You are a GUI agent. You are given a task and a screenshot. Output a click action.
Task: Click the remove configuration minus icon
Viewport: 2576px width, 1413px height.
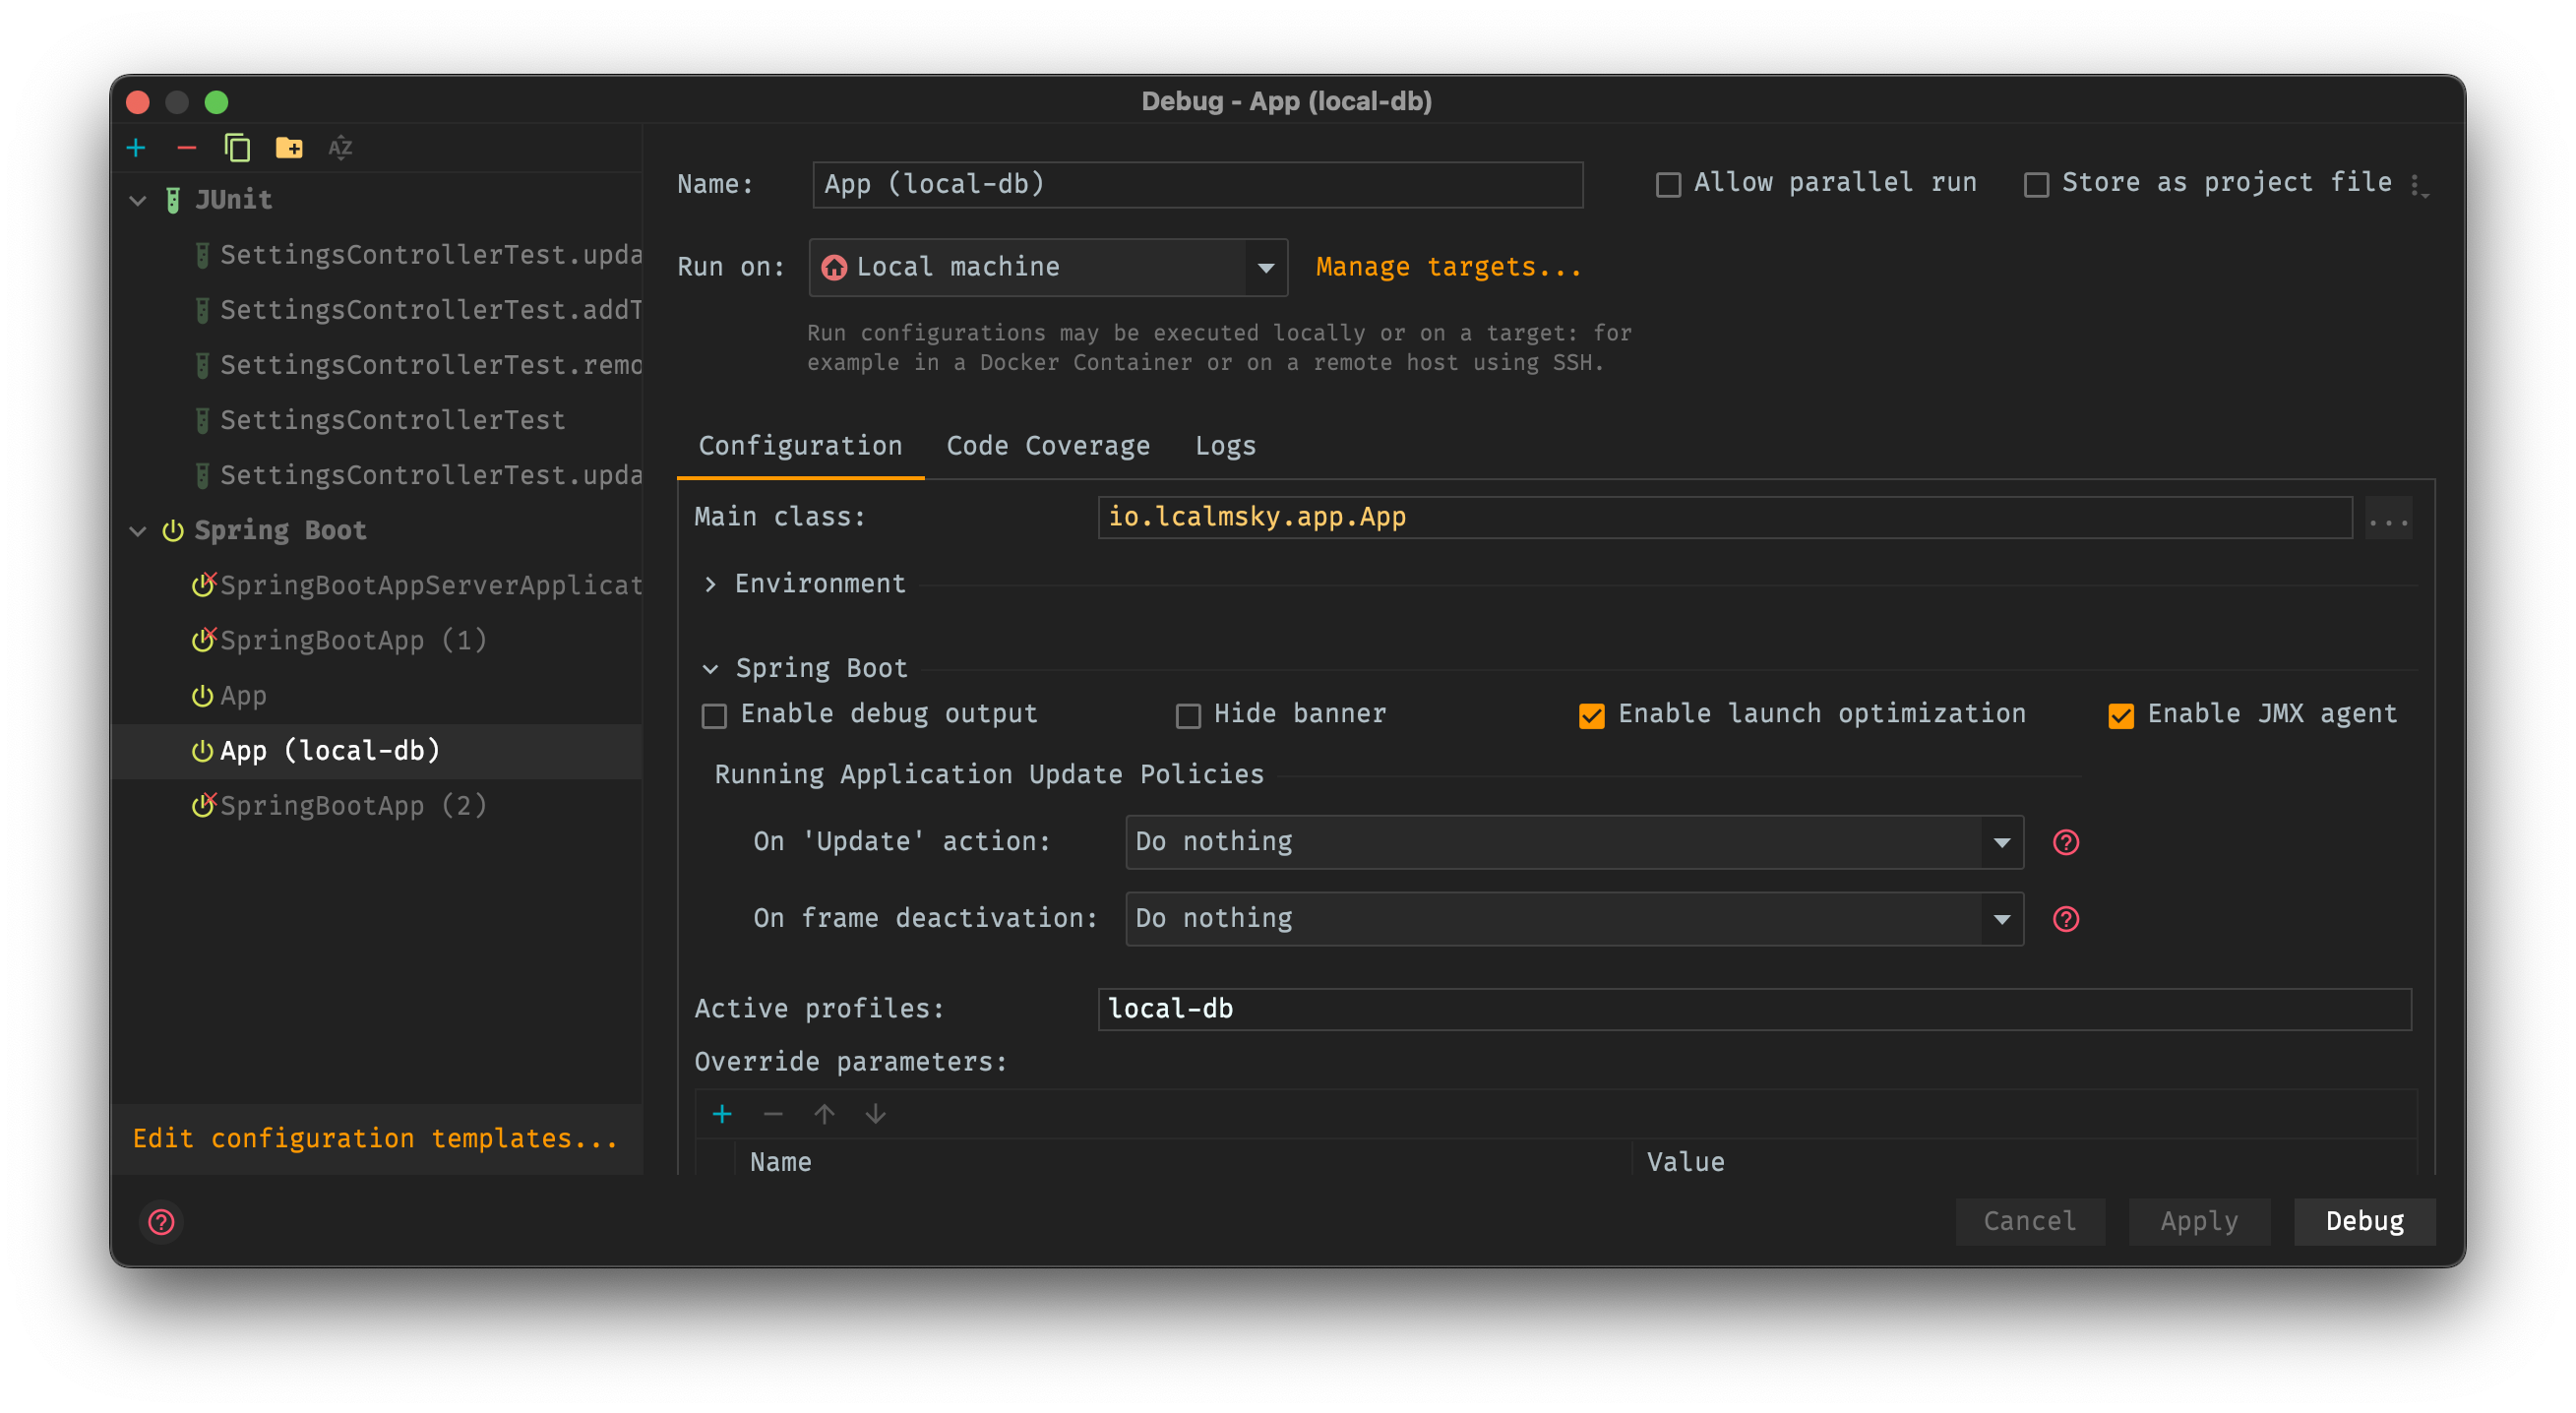coord(186,148)
